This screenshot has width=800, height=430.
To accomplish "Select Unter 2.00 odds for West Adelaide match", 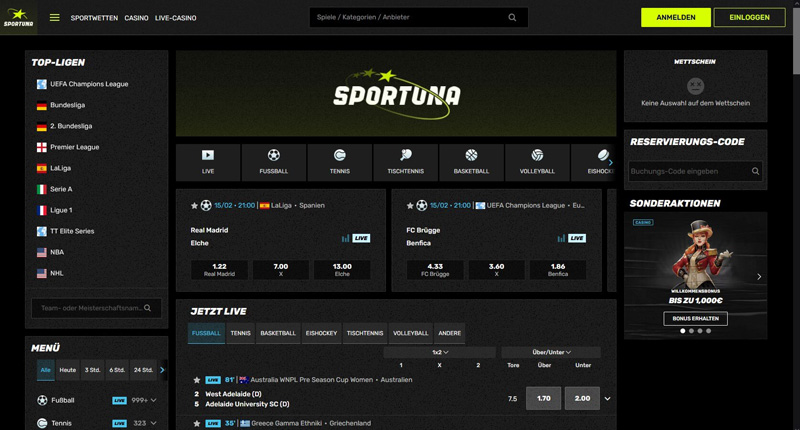I will coord(582,398).
